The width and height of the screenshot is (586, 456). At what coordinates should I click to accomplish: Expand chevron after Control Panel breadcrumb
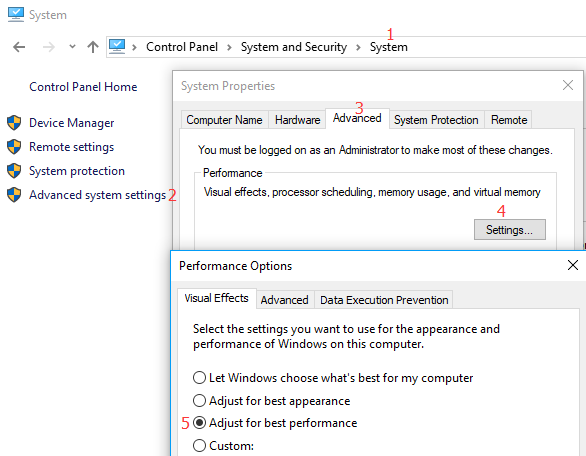(229, 47)
